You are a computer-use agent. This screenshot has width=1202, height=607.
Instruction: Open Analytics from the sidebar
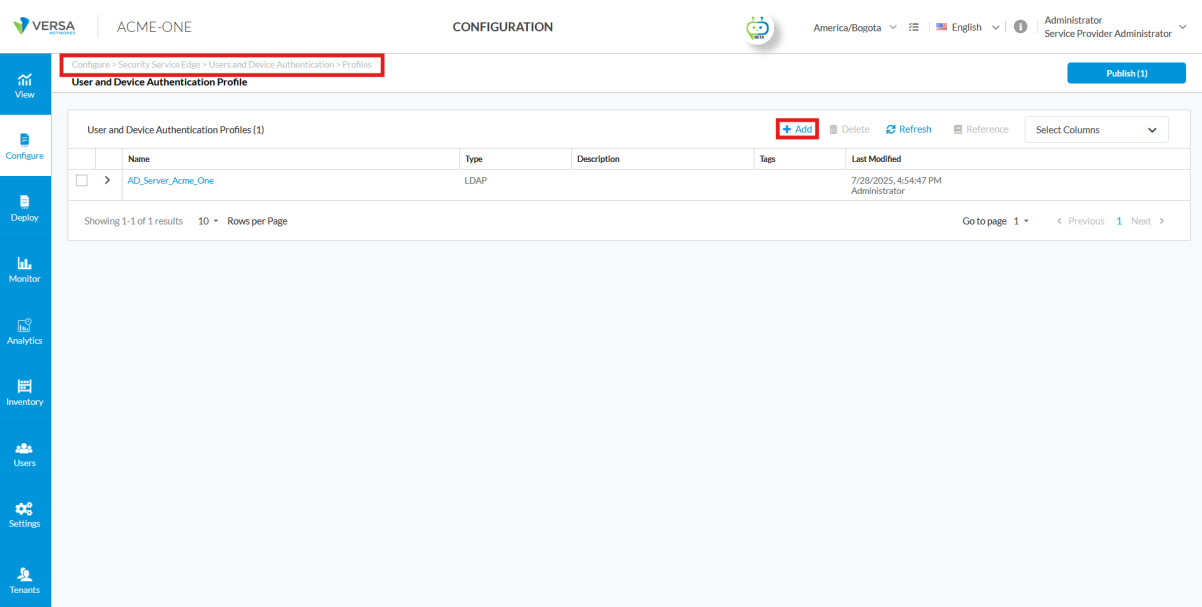(x=25, y=331)
